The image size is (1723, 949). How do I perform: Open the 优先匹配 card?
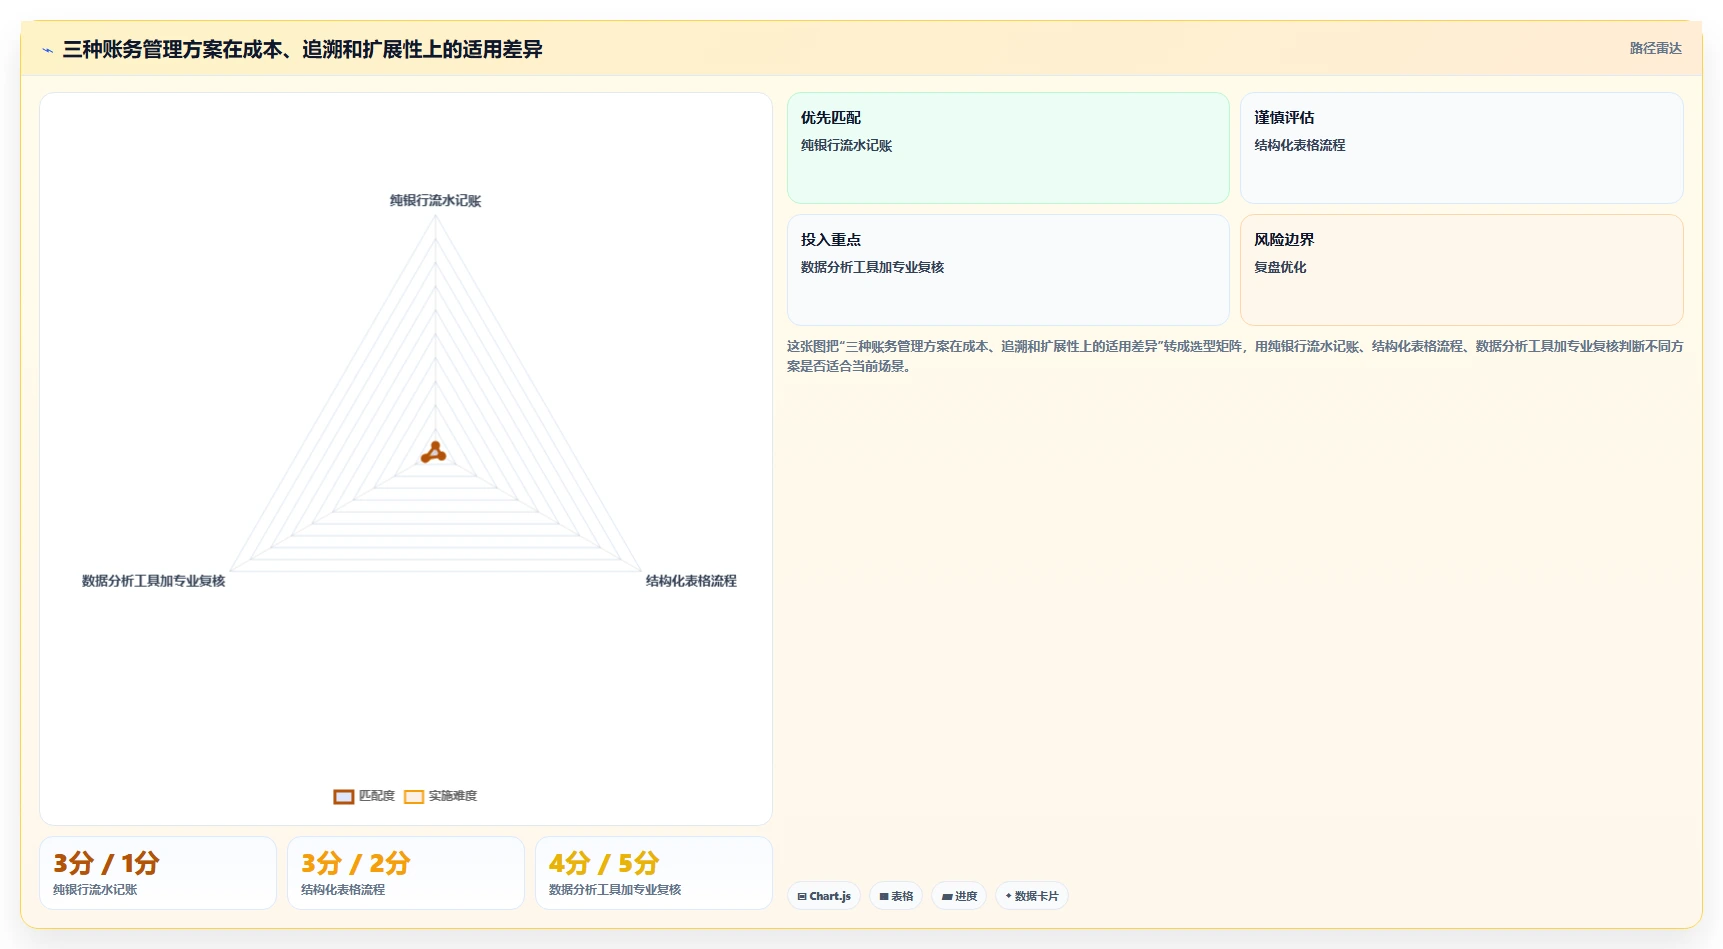[x=1008, y=148]
